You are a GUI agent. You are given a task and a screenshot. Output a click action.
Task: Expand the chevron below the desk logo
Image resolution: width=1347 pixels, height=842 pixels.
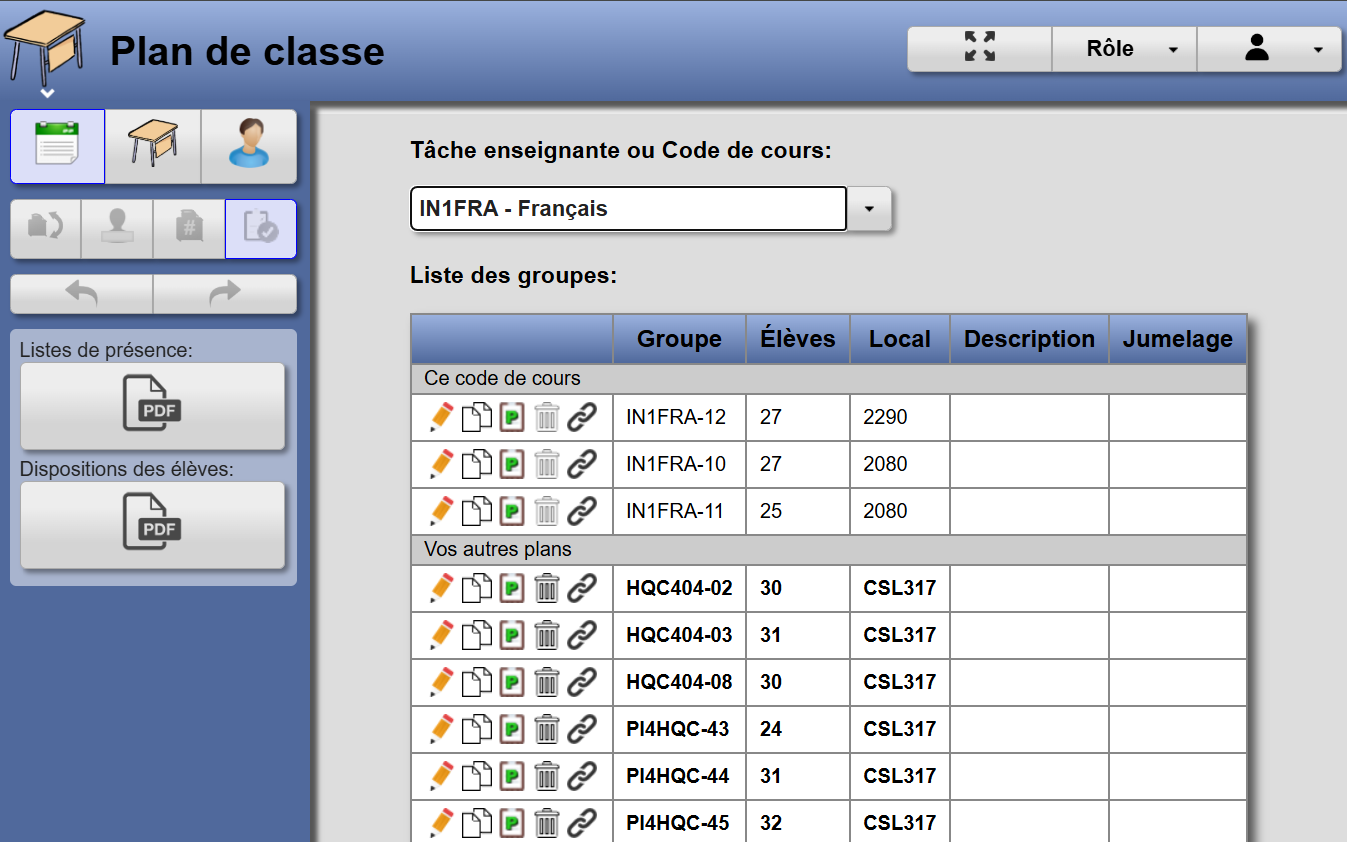click(x=46, y=94)
